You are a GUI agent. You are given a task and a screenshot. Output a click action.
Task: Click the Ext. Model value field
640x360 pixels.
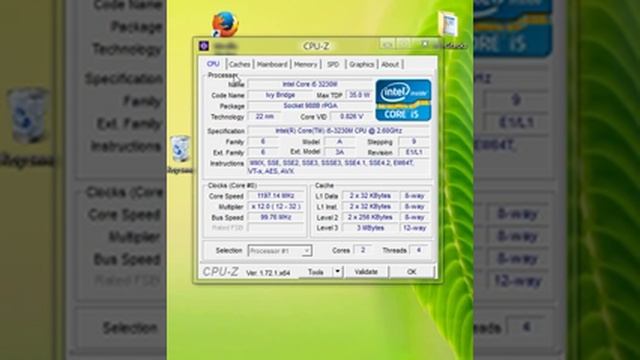[339, 152]
